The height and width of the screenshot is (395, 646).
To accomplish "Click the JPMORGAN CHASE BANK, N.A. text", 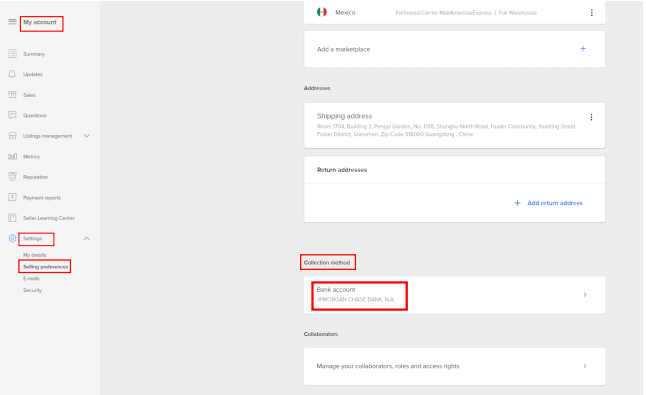I will pyautogui.click(x=356, y=299).
